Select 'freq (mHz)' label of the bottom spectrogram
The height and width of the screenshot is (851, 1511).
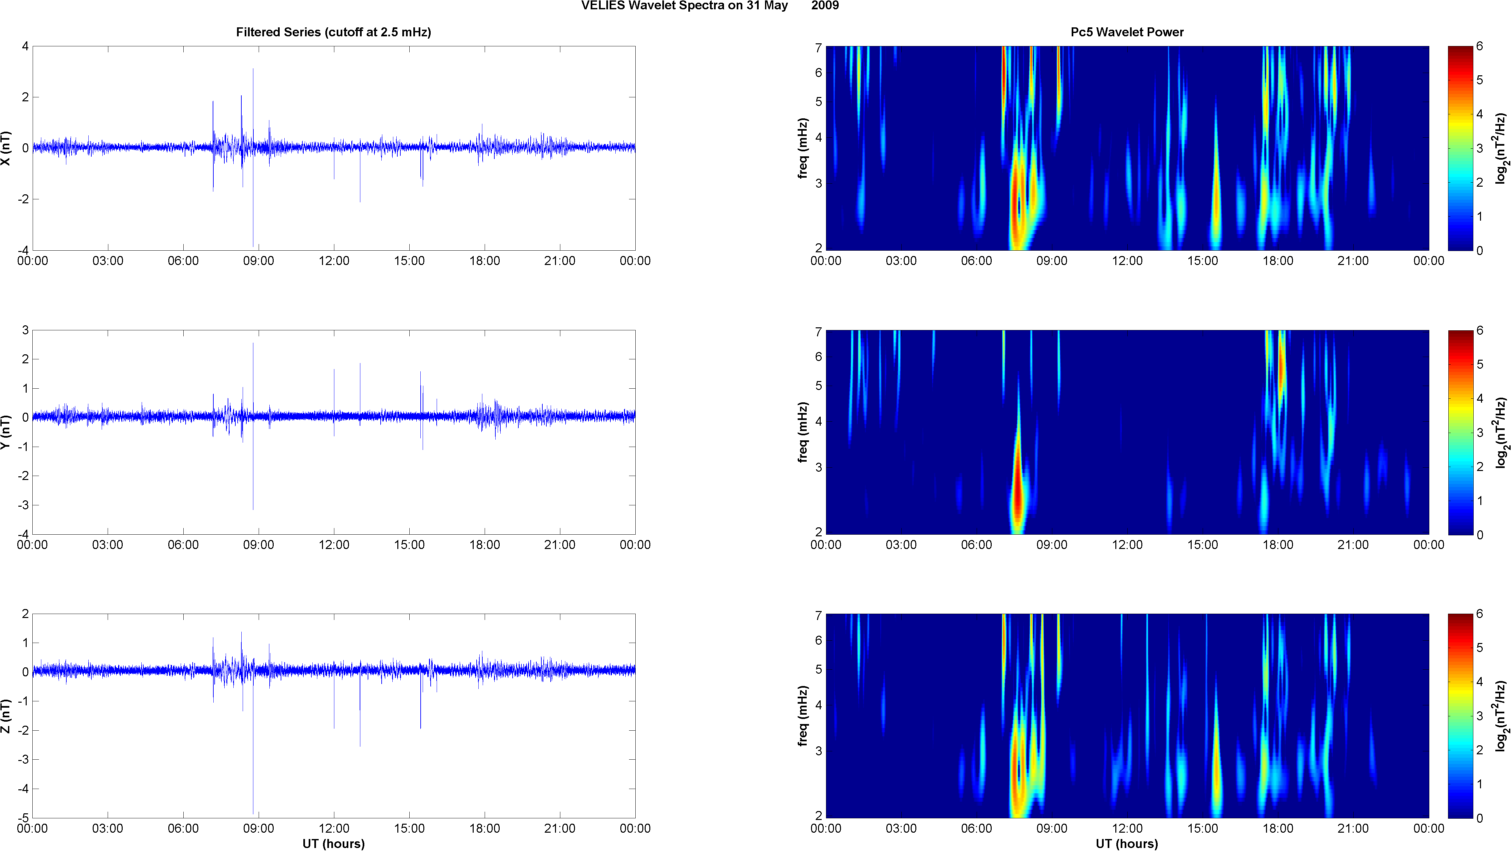pos(803,716)
